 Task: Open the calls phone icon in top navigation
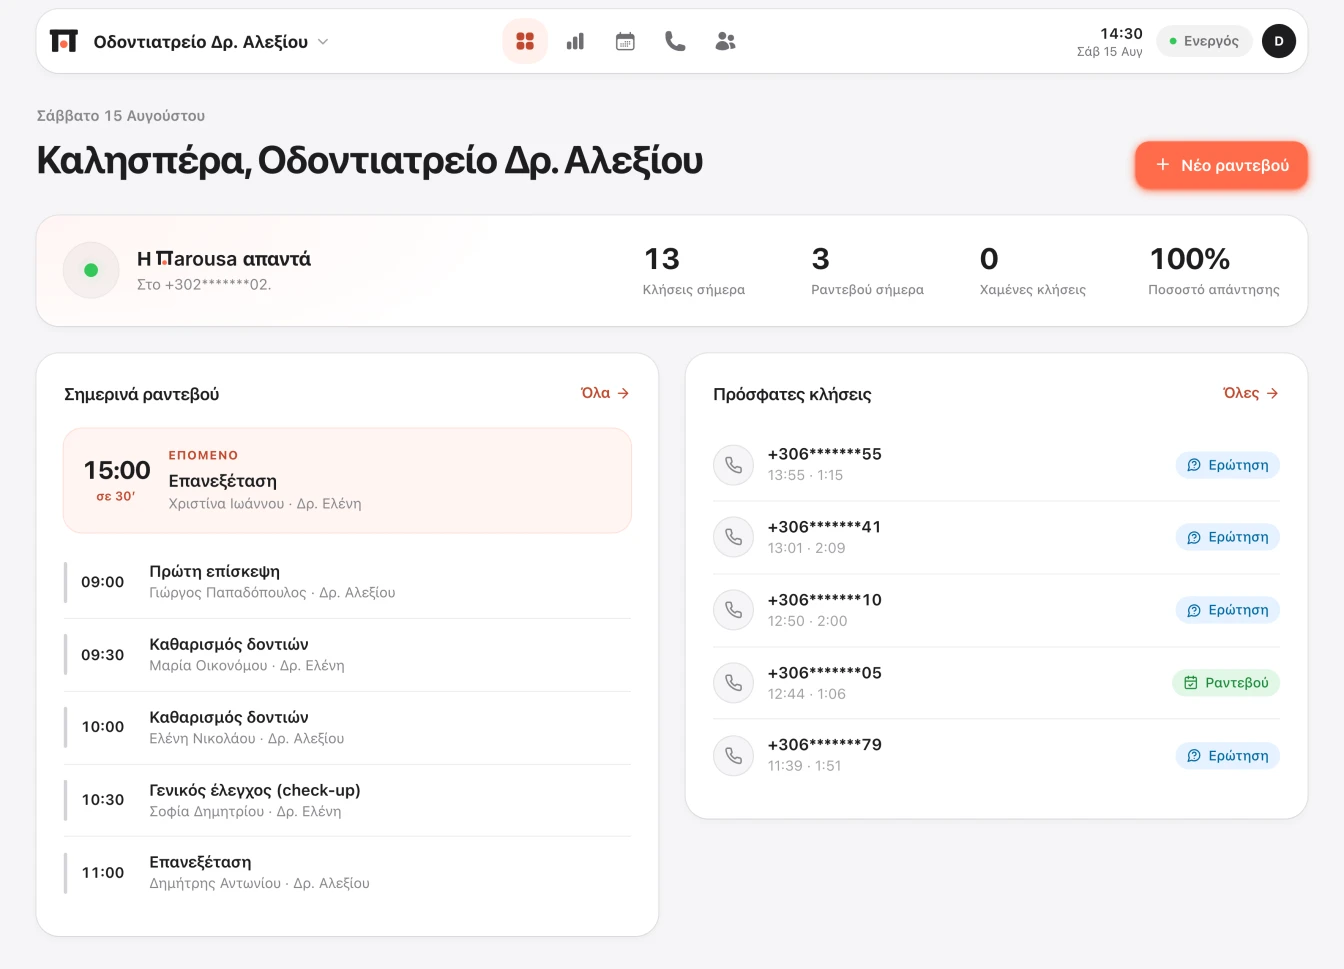tap(675, 41)
